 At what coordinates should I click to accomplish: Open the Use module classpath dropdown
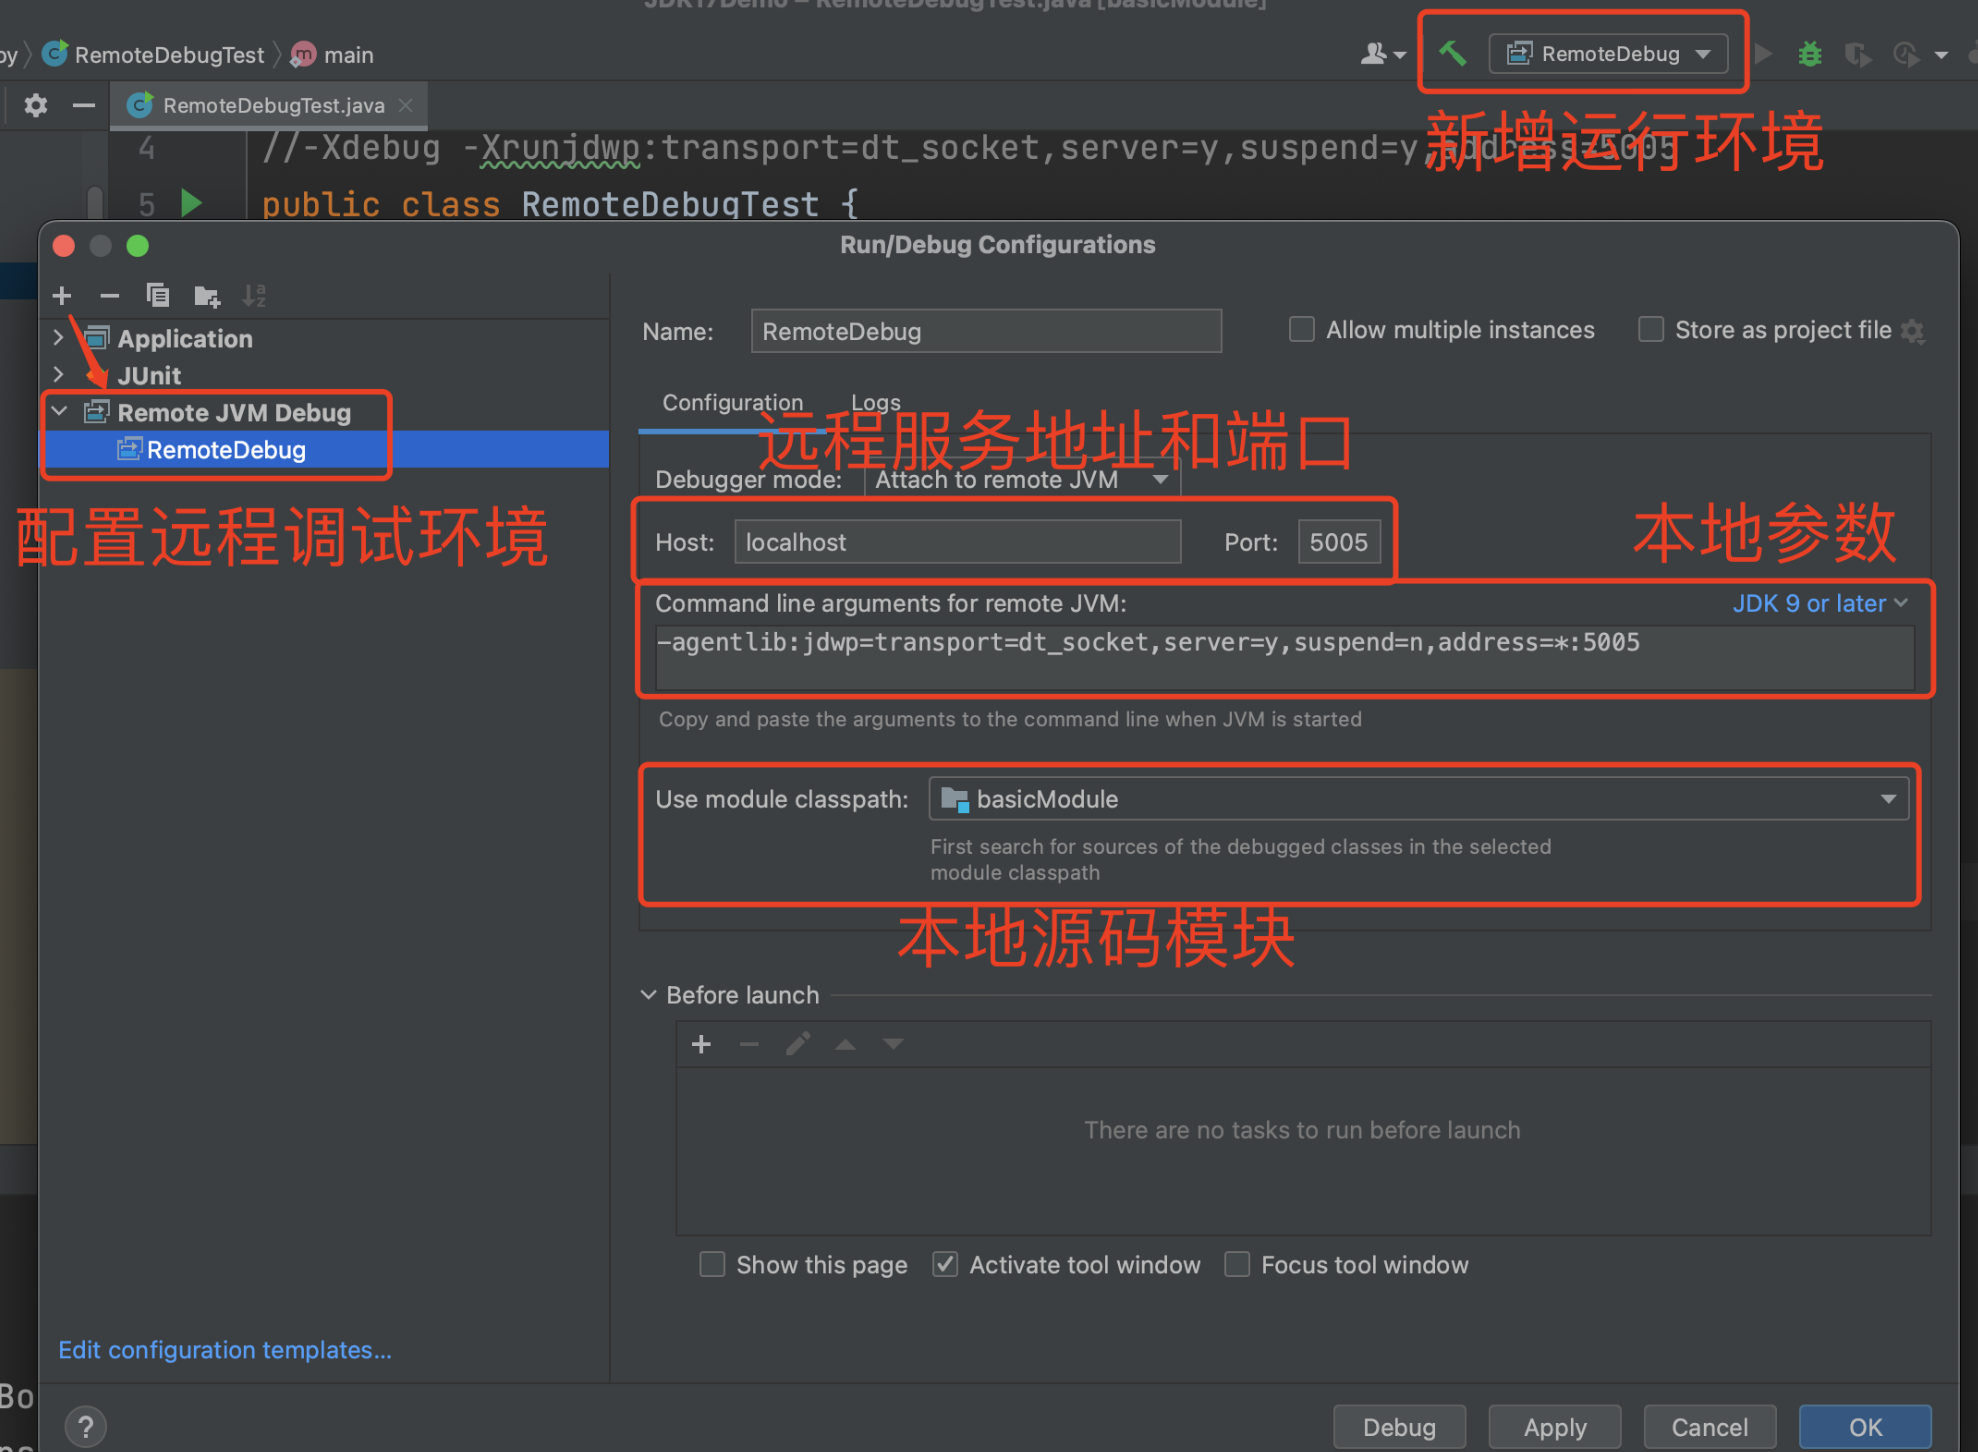(1418, 799)
